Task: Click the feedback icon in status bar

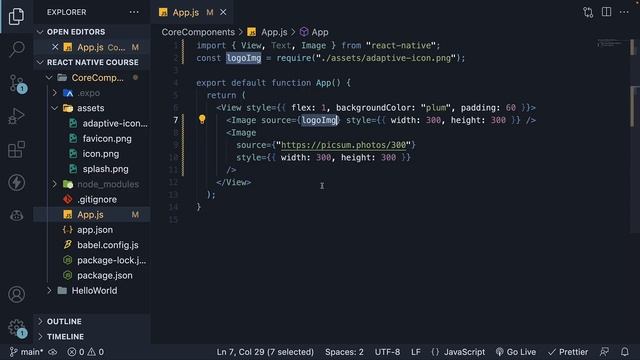Action: [x=604, y=352]
